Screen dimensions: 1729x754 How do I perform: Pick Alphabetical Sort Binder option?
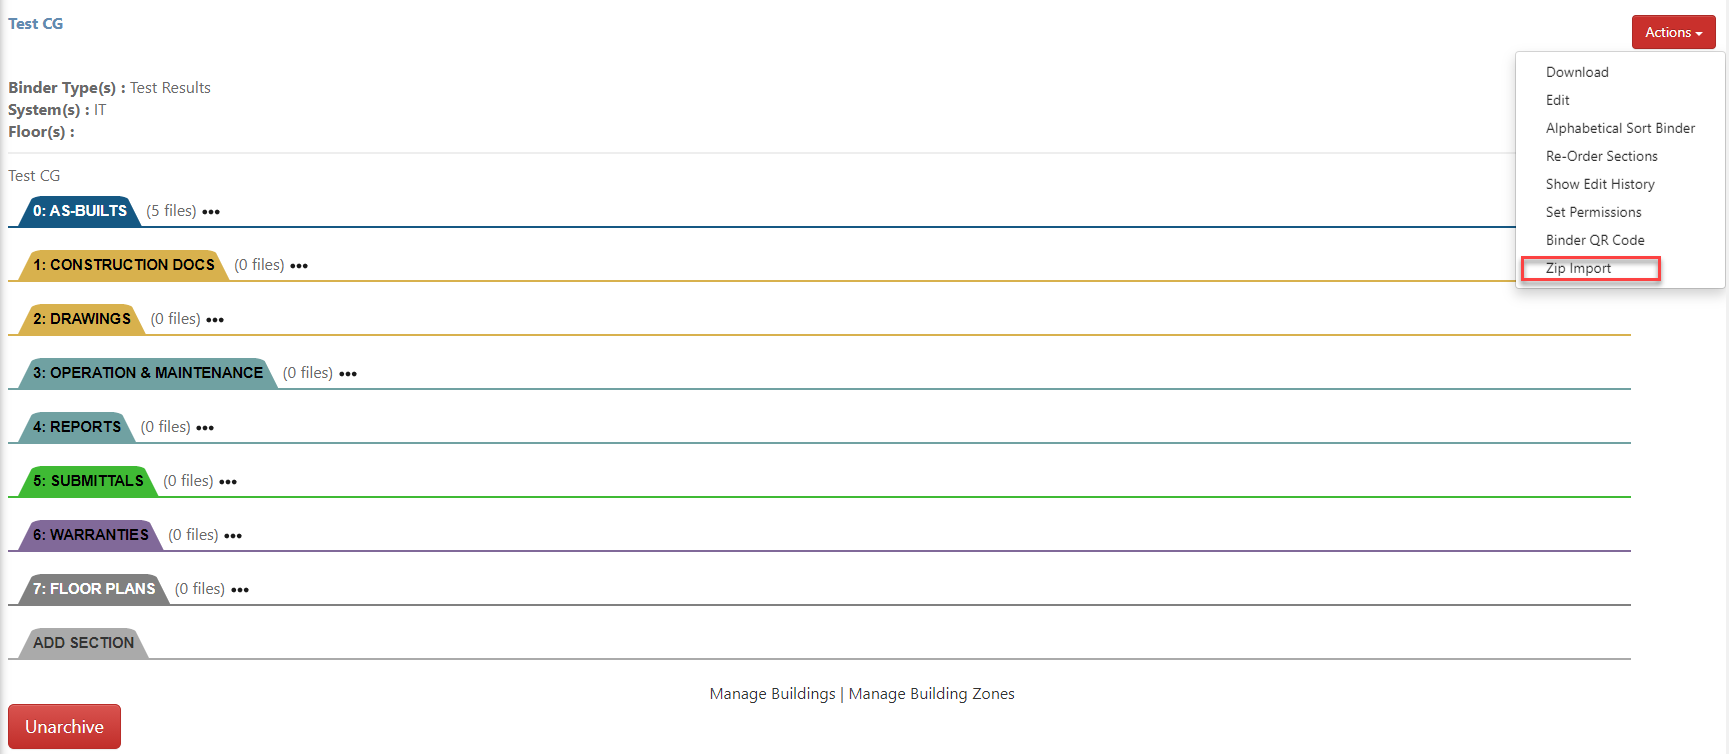[x=1620, y=128]
